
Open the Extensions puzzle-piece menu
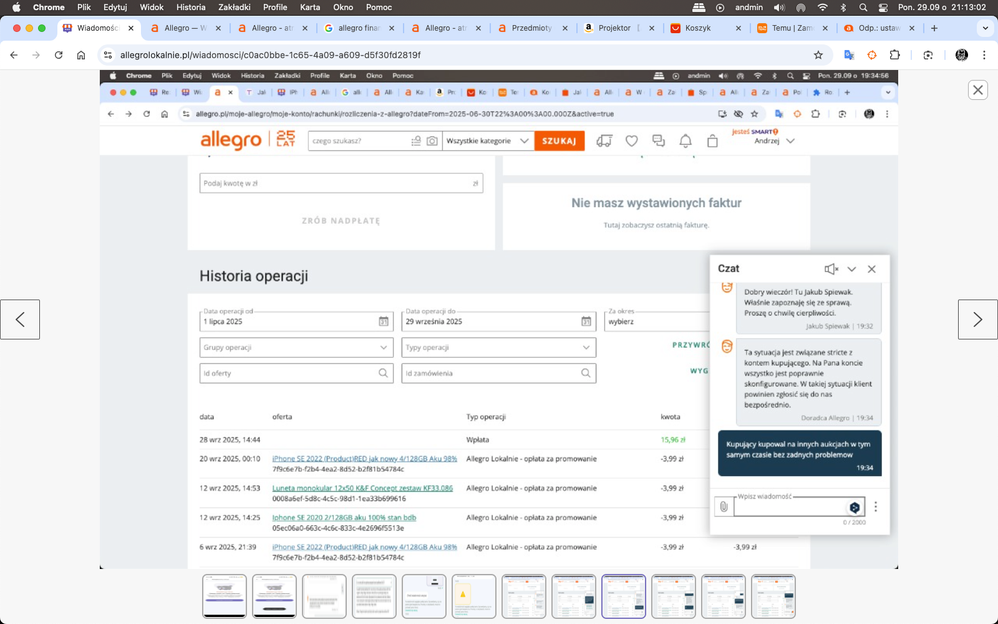pos(894,55)
